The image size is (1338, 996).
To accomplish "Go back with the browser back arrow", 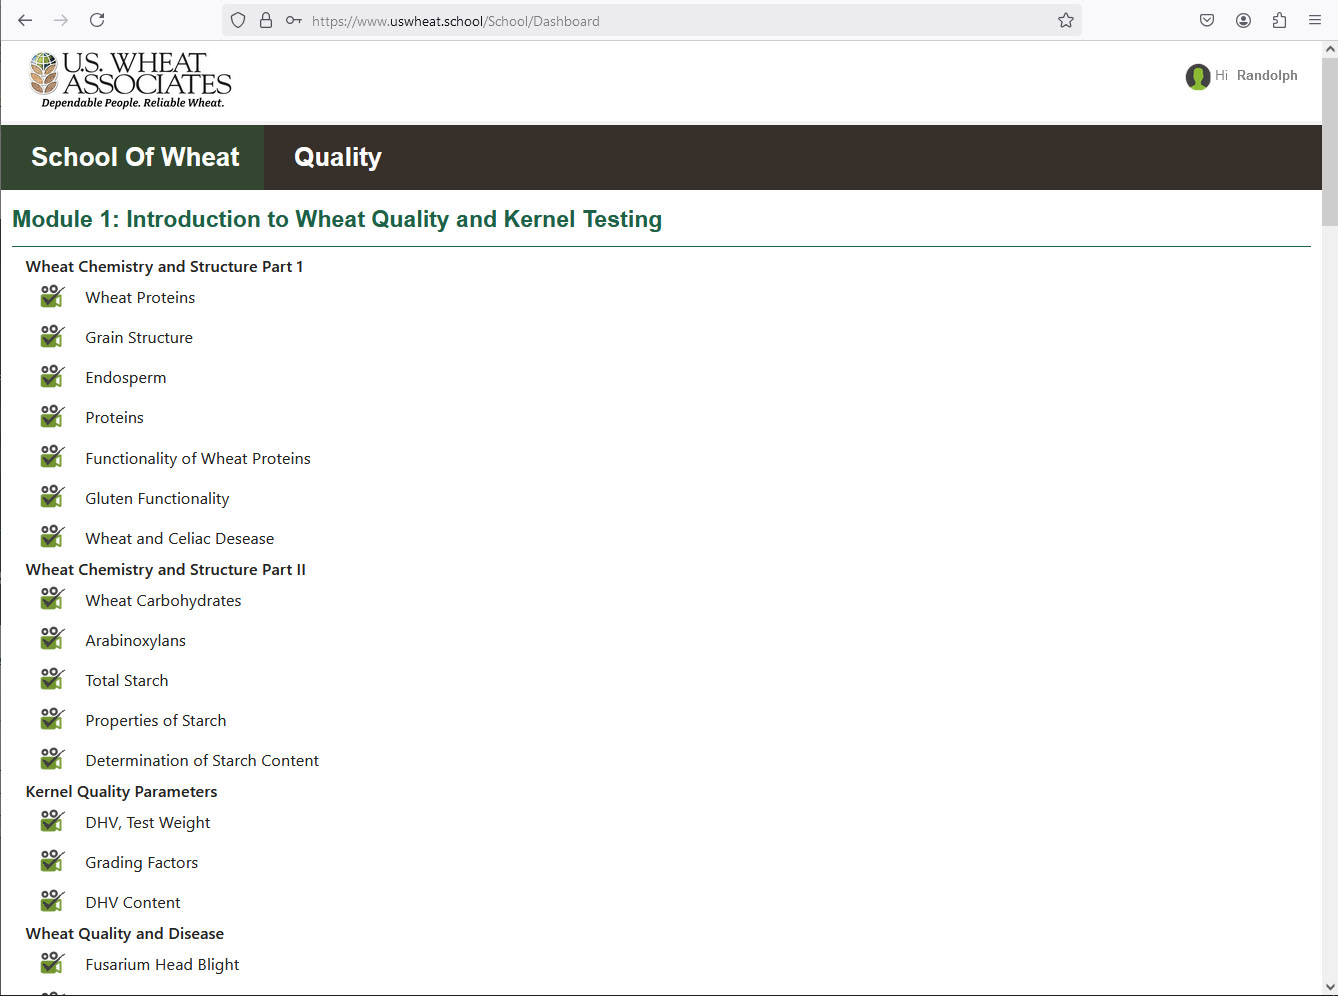I will click(25, 21).
